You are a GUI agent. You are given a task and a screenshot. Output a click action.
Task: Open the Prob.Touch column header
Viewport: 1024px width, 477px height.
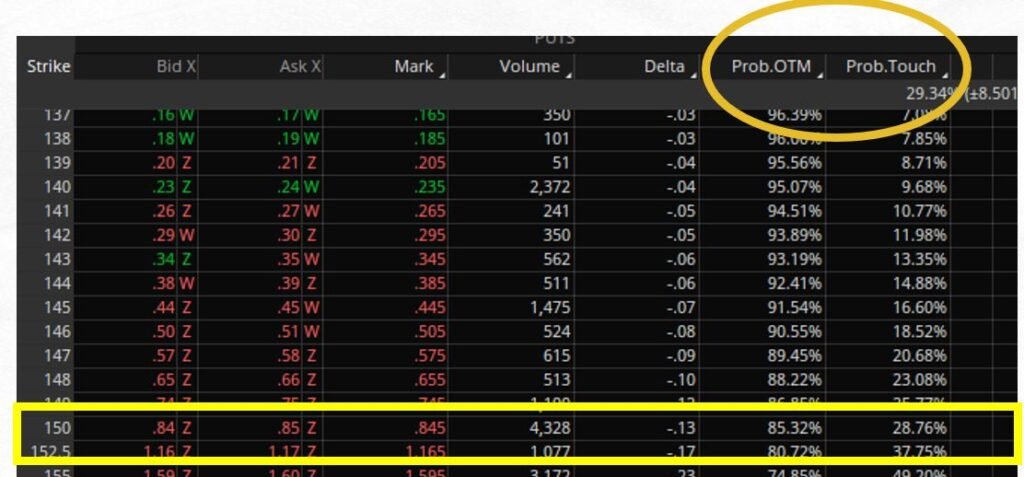[x=890, y=67]
